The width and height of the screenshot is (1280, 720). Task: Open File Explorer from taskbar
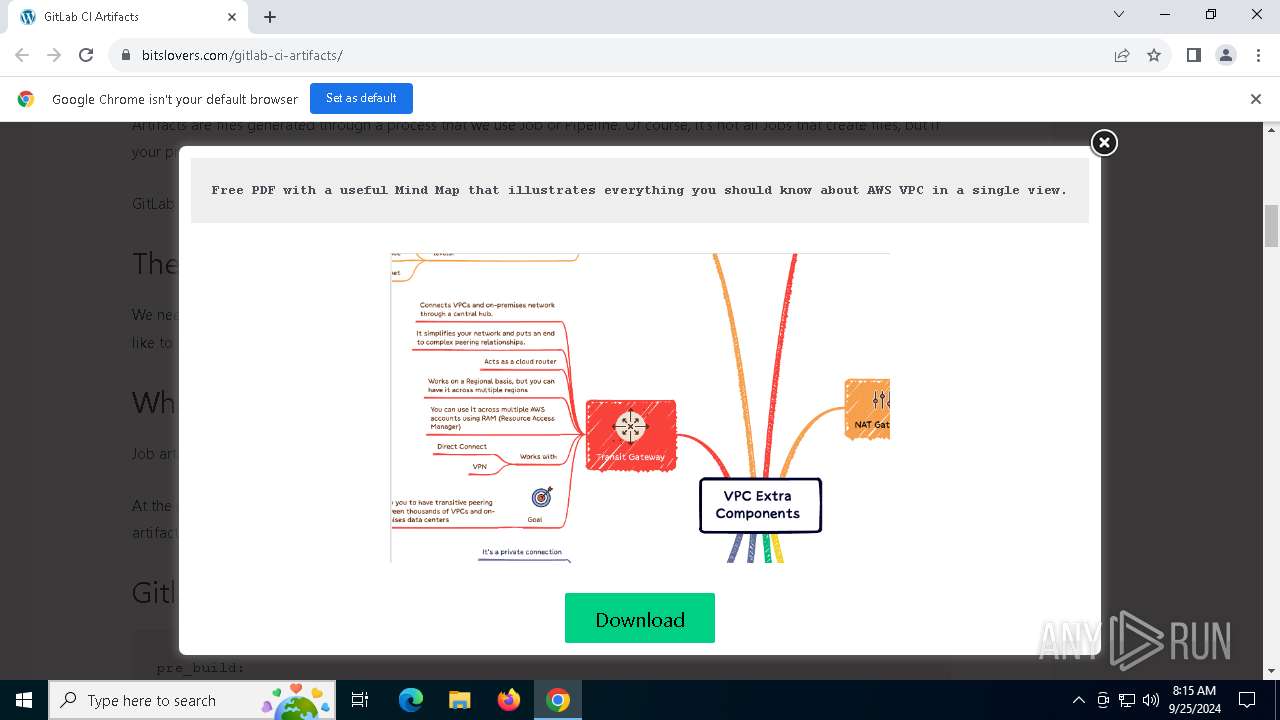(x=459, y=700)
